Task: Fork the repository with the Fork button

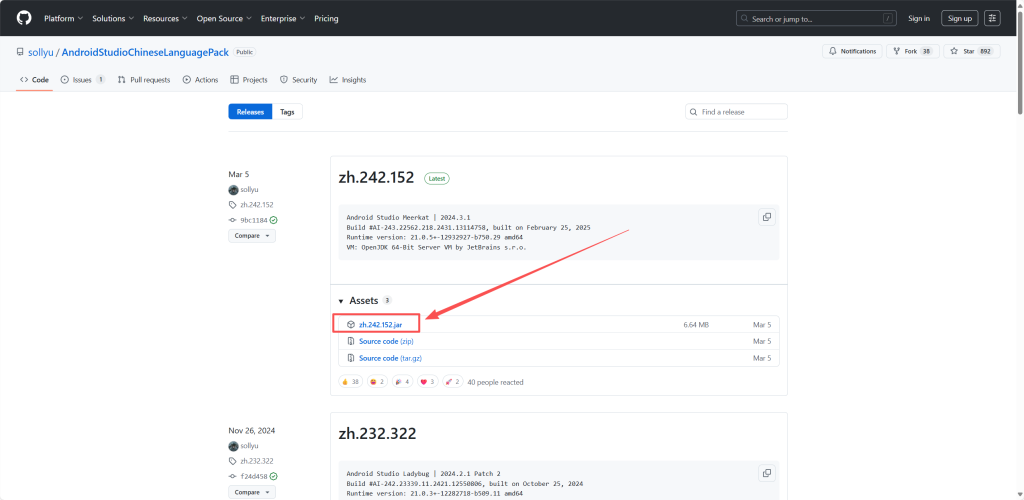Action: (912, 51)
